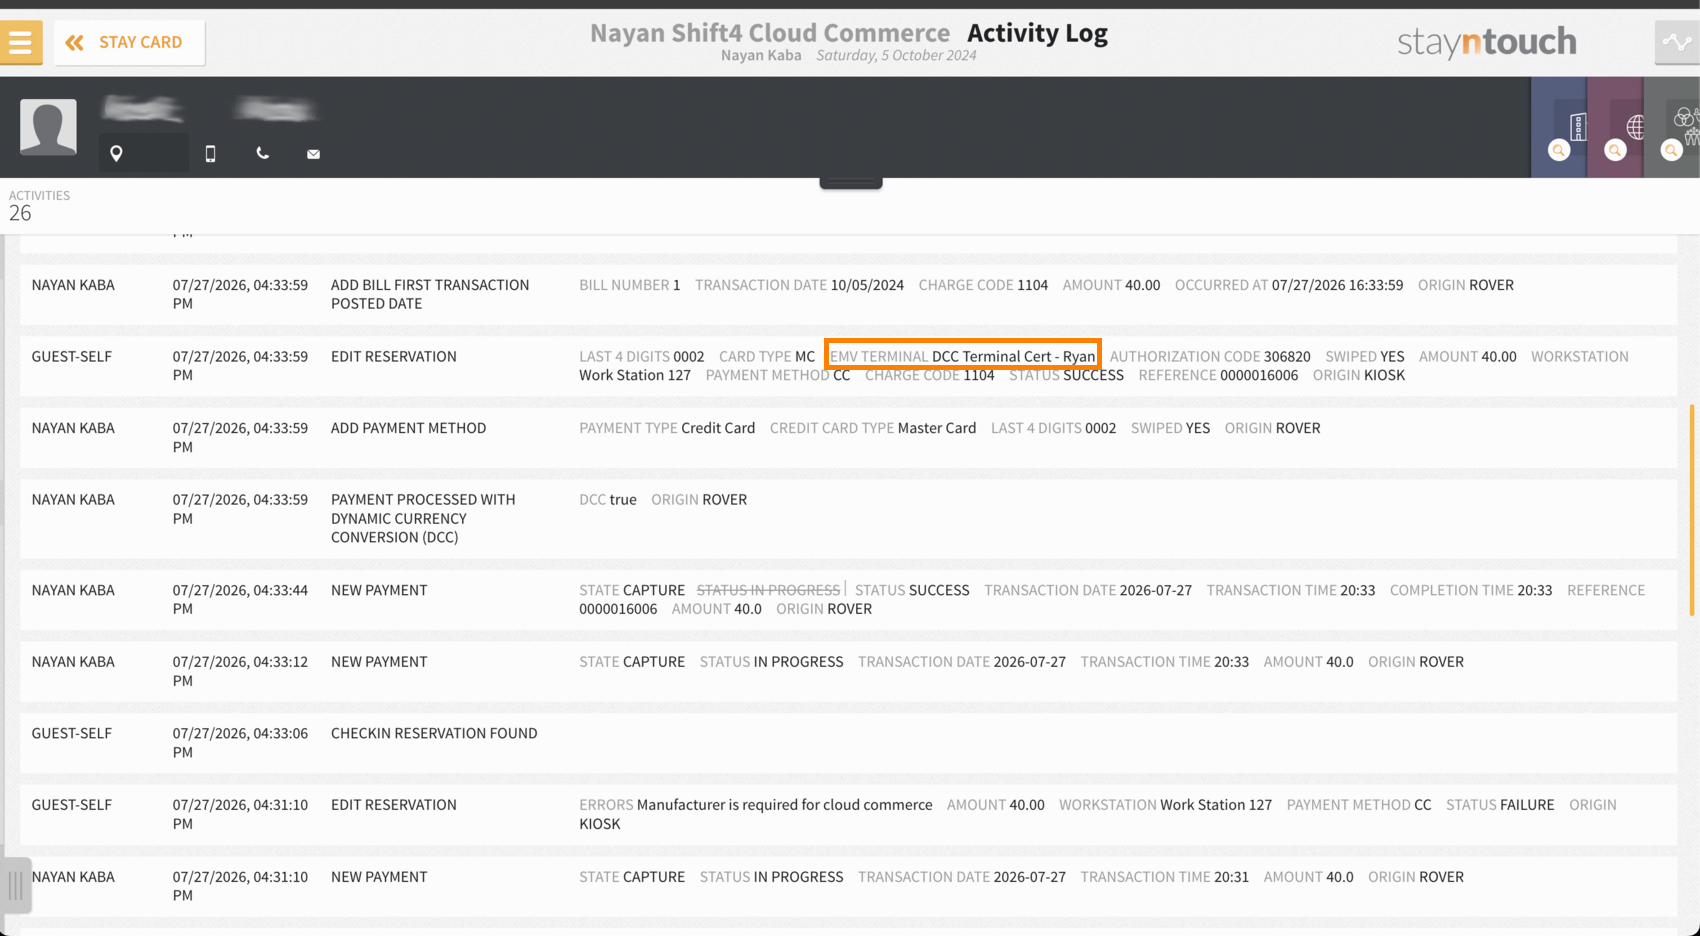
Task: Click EMV terminal DCC Terminal Cert - Ryan
Action: point(962,356)
